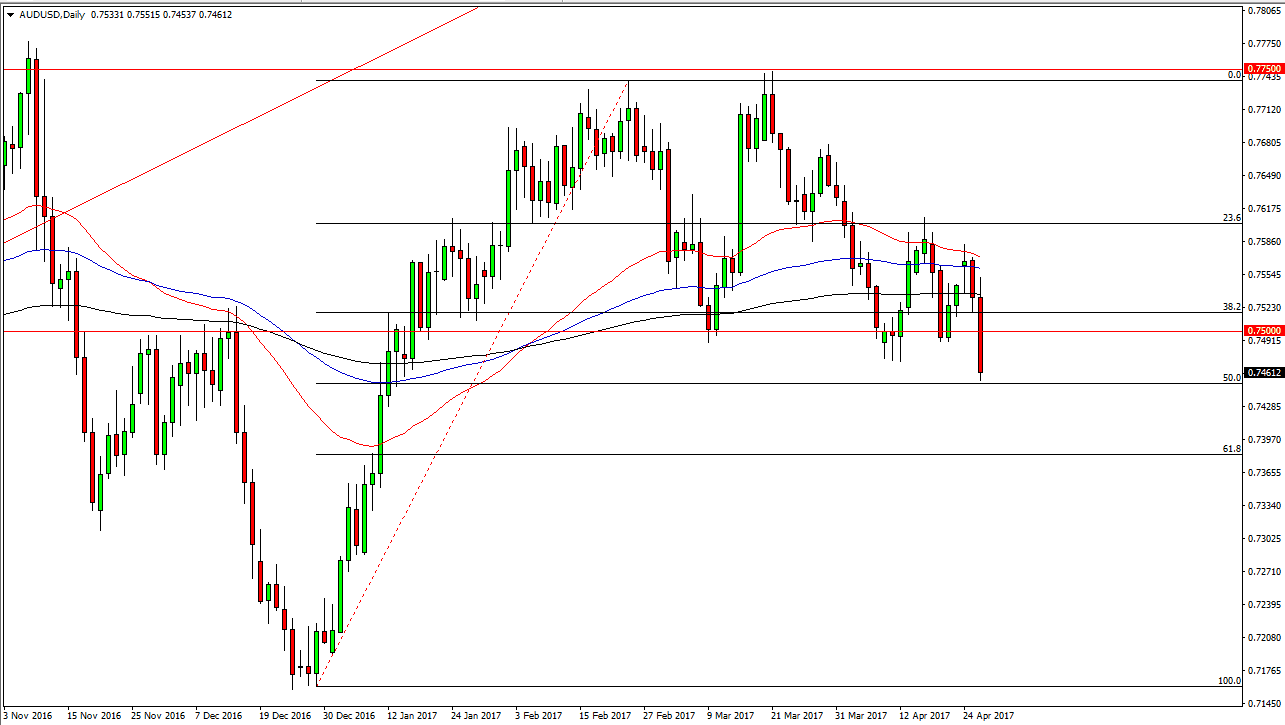The height and width of the screenshot is (725, 1285).
Task: Click the 0.77750 price axis label
Action: pyautogui.click(x=1265, y=43)
